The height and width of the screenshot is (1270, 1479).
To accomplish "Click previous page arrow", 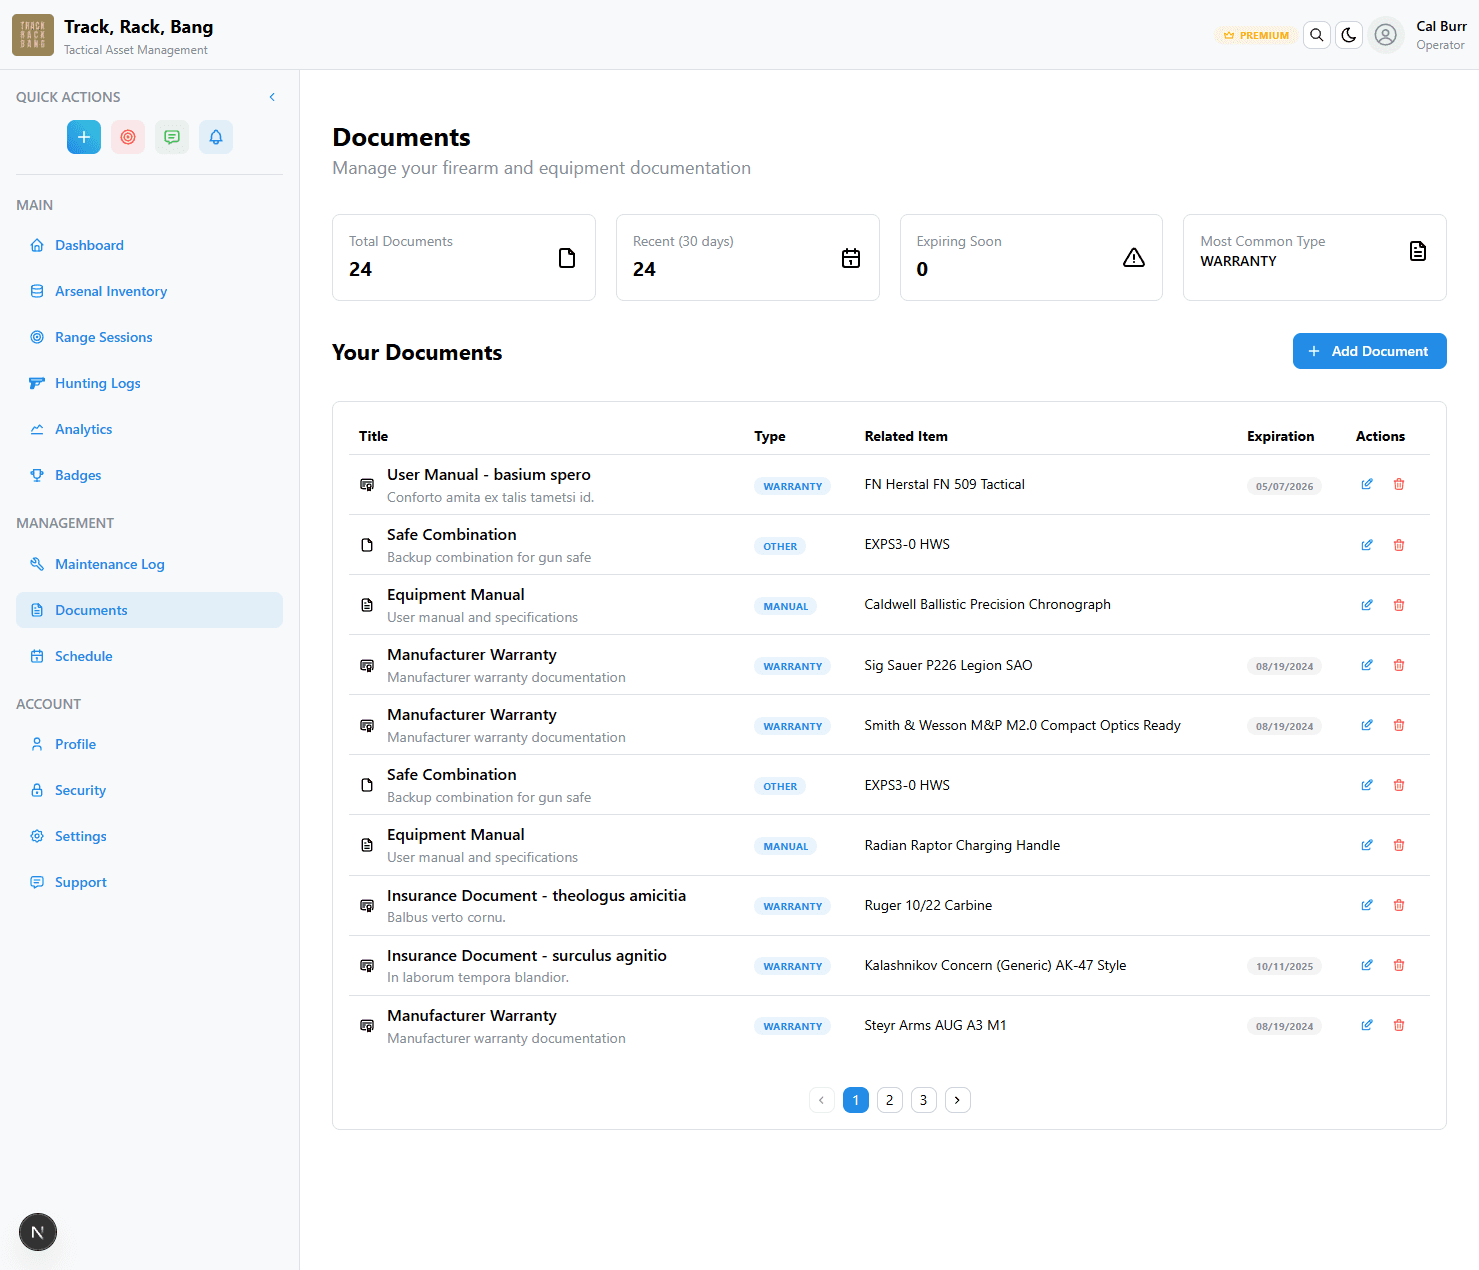I will [x=822, y=1100].
